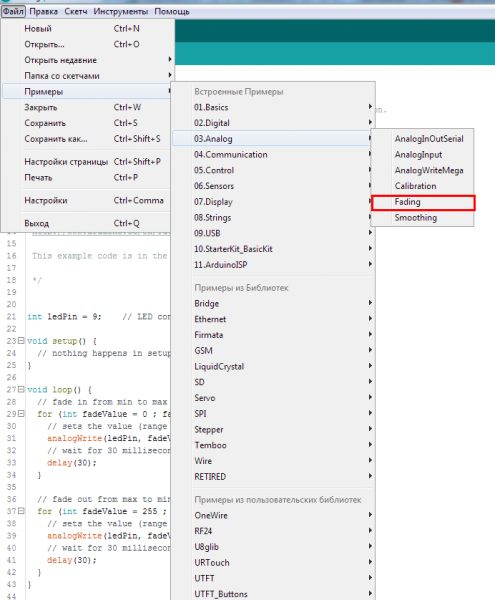Select AnalogInOutSerial example
The height and width of the screenshot is (600, 495).
click(x=423, y=139)
